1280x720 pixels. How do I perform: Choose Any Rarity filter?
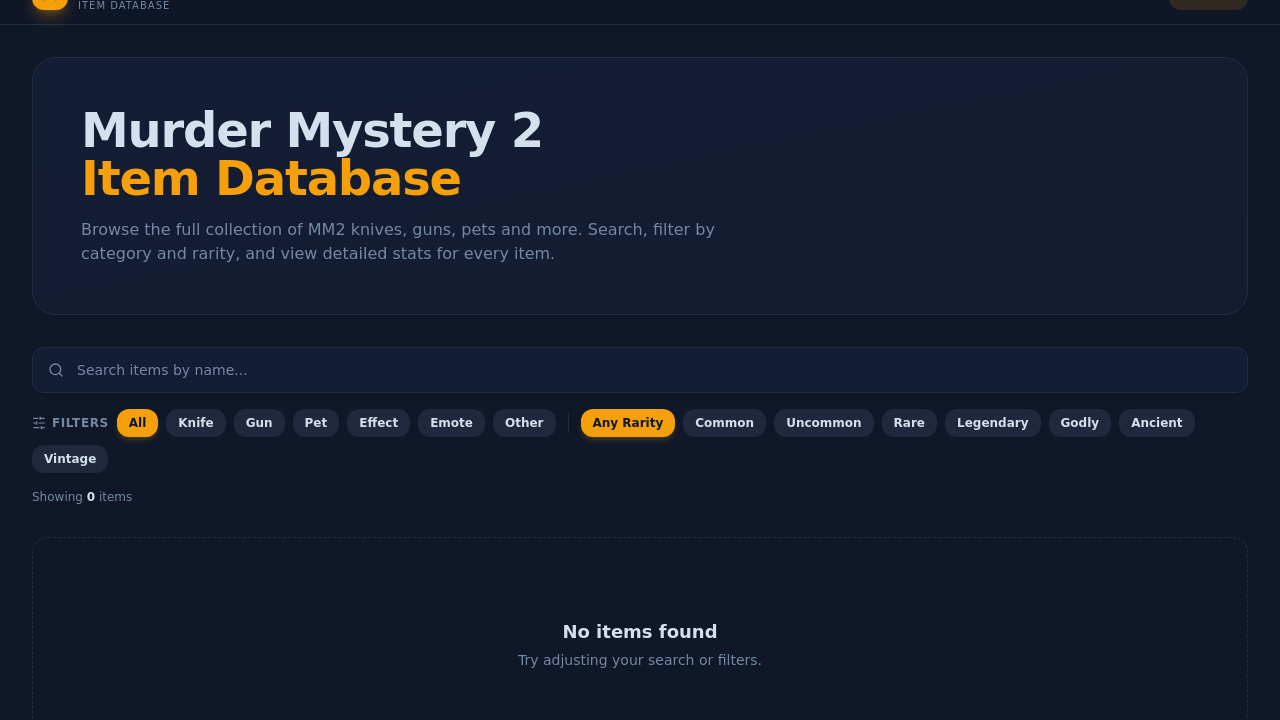coord(628,423)
